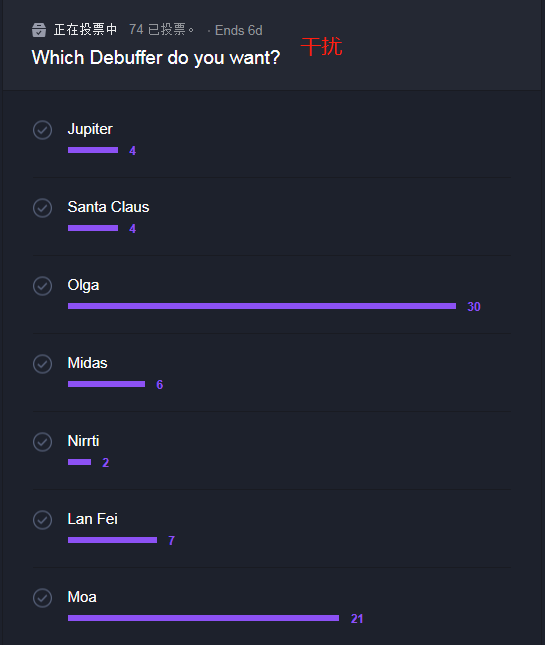Click the Ends 6d label
Image resolution: width=545 pixels, height=645 pixels.
pos(239,30)
